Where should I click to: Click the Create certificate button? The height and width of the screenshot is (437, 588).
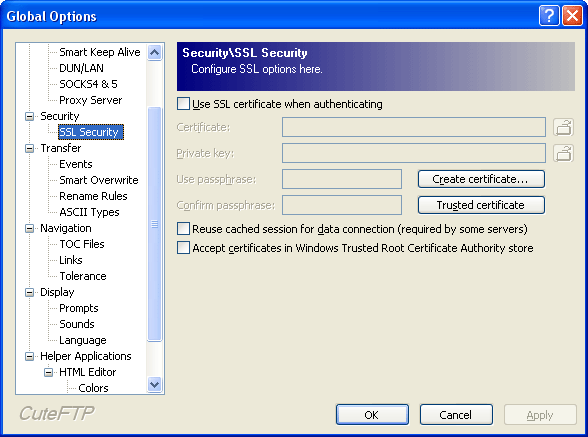tap(481, 179)
